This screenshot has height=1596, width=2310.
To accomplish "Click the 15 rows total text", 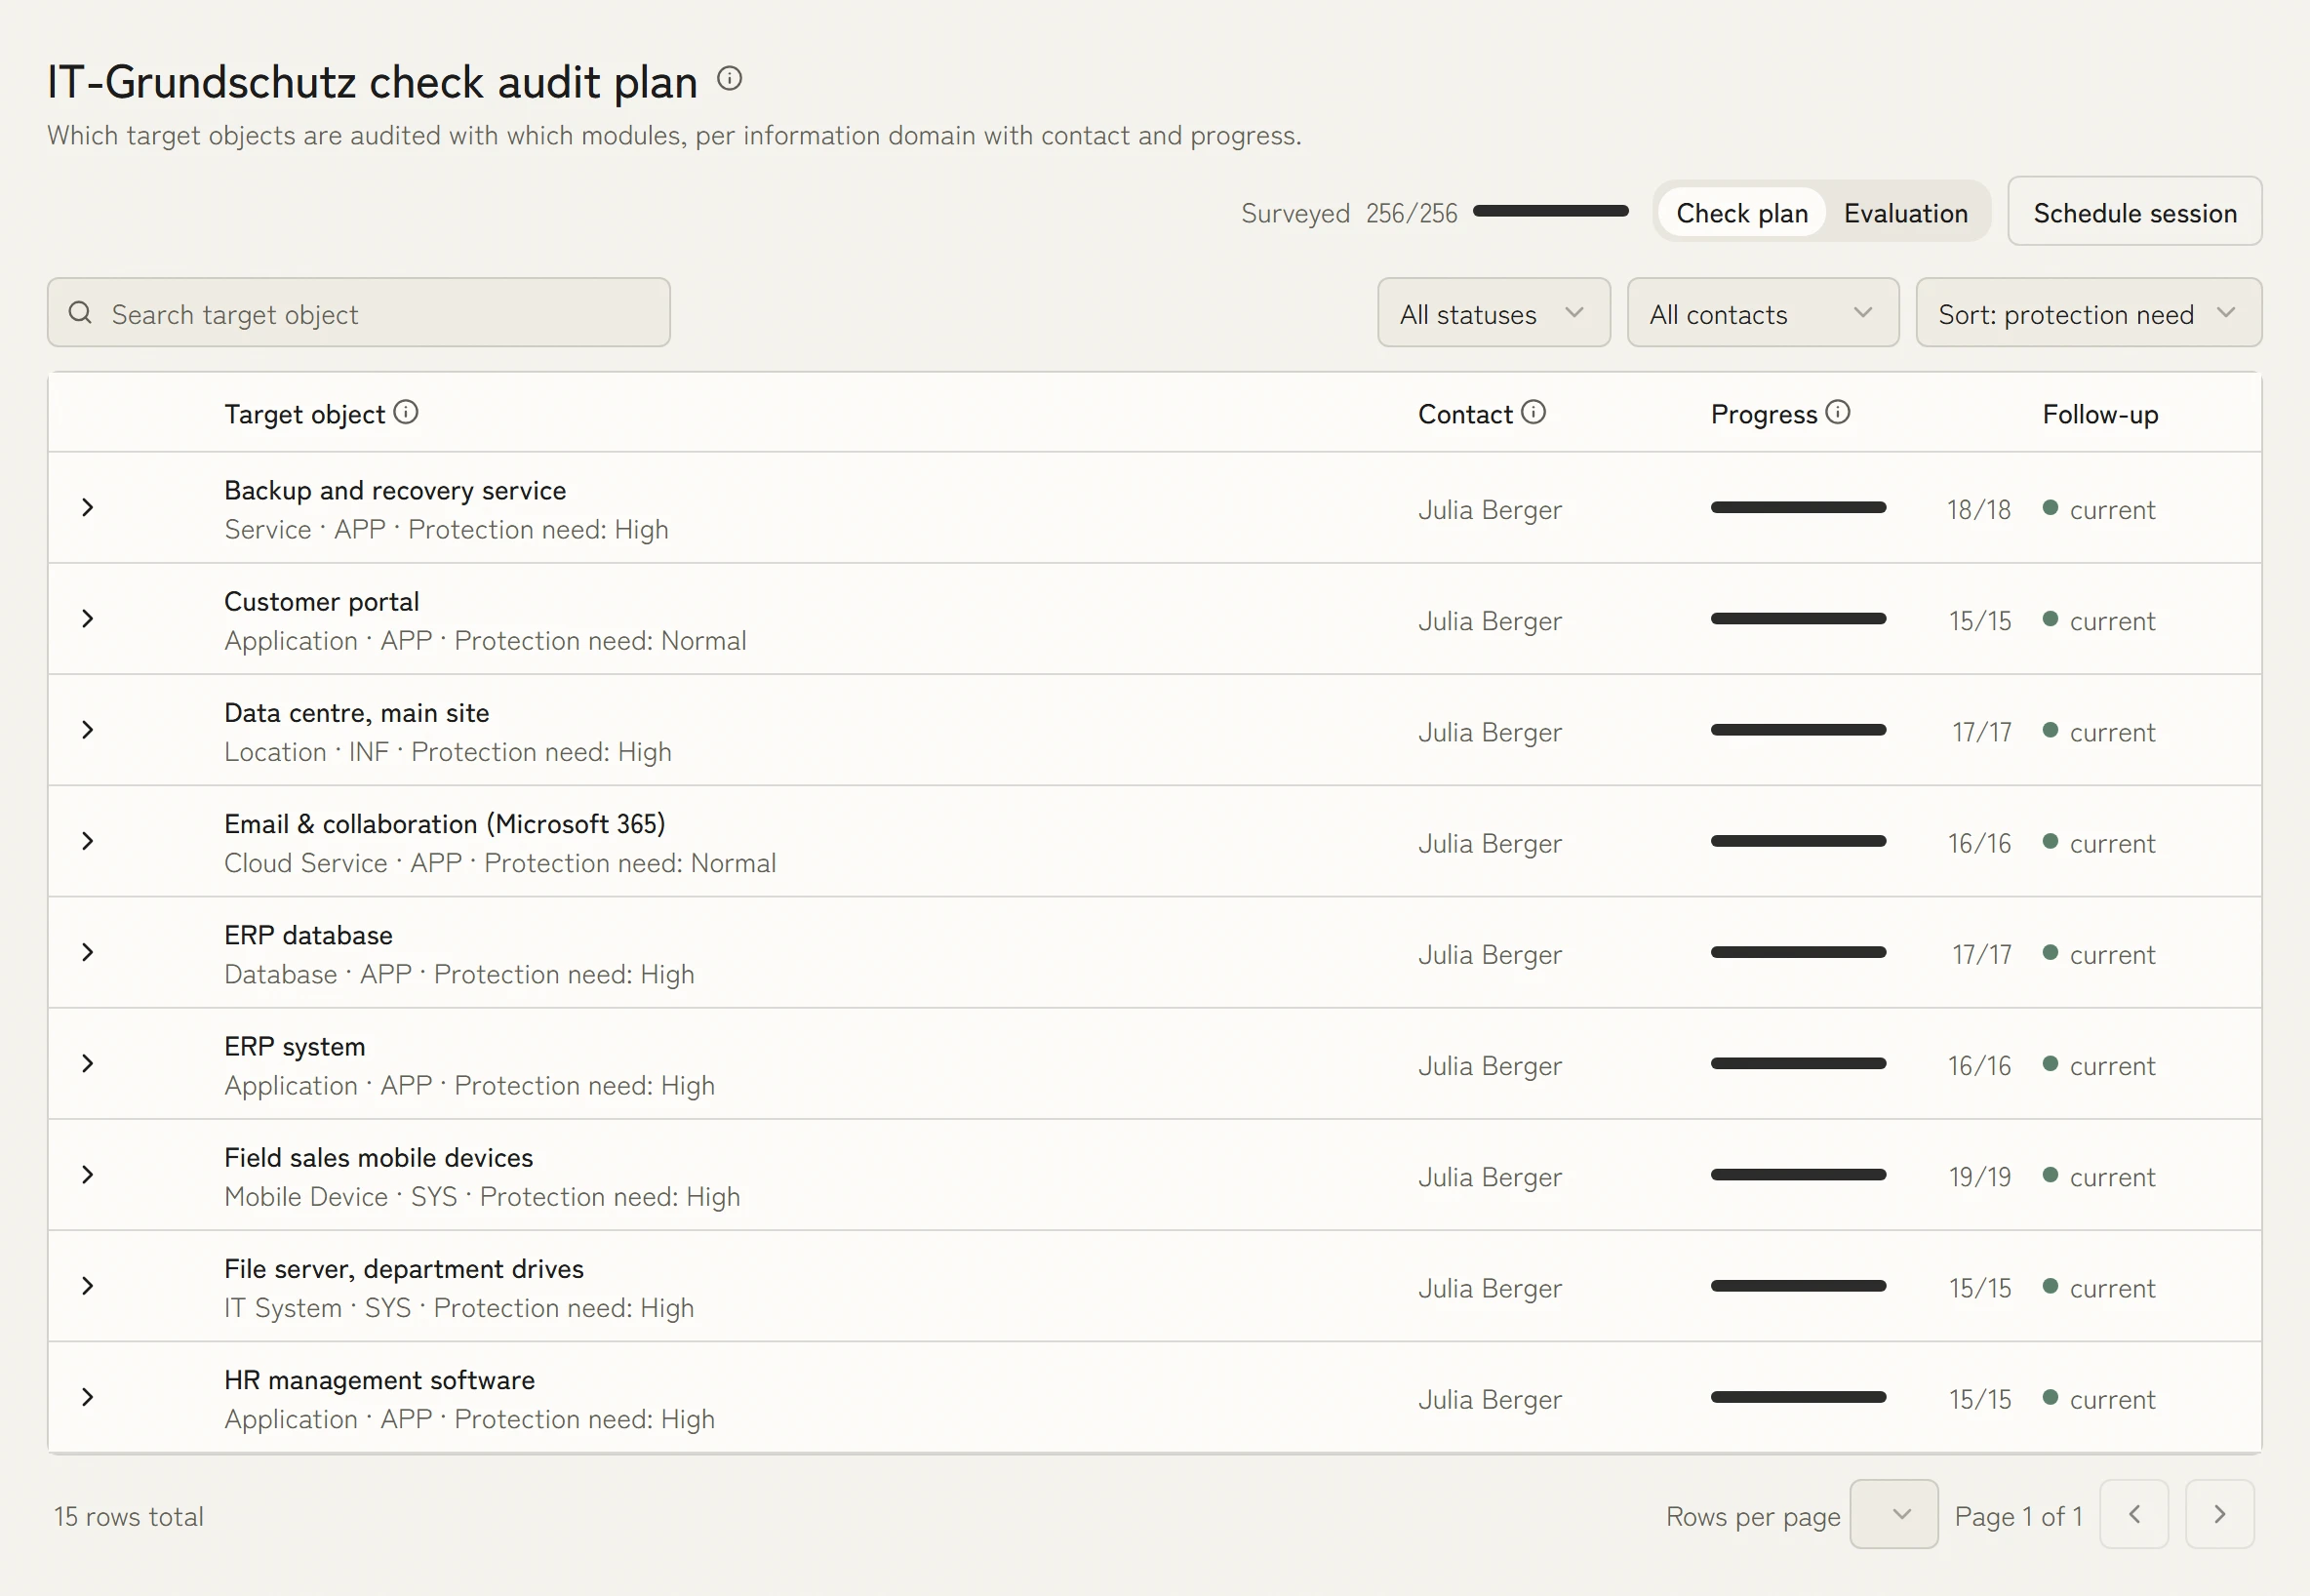I will tap(129, 1516).
